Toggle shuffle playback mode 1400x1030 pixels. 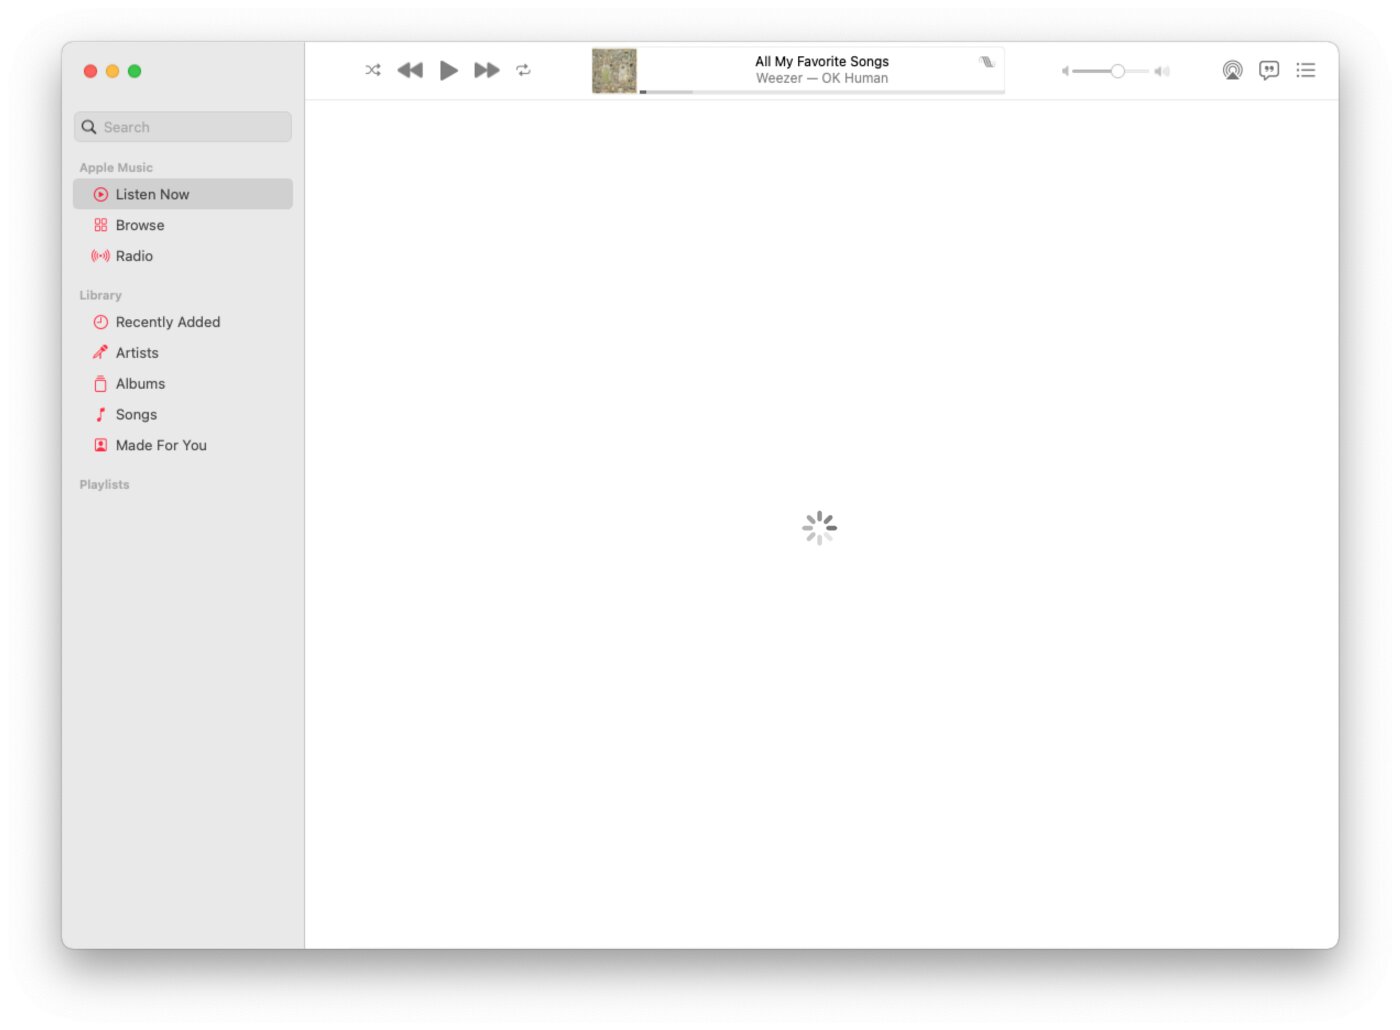(373, 70)
